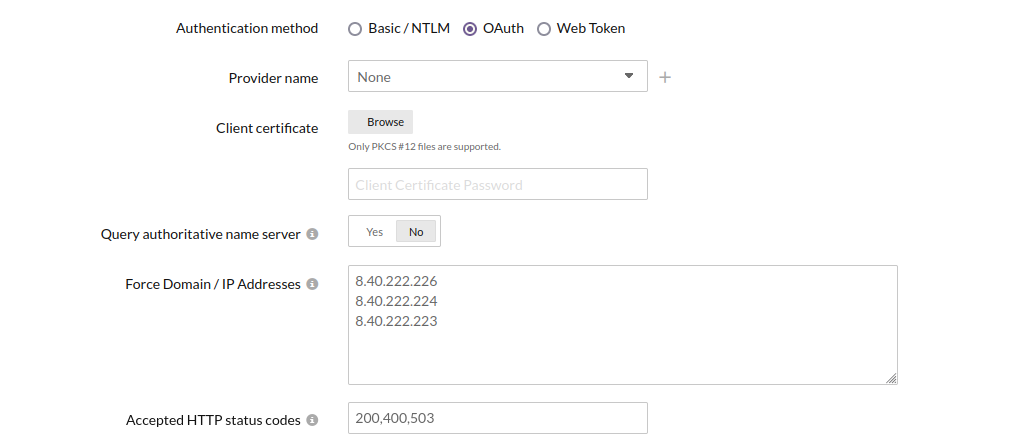Click the Client certificate label
The image size is (1021, 440).
[267, 128]
